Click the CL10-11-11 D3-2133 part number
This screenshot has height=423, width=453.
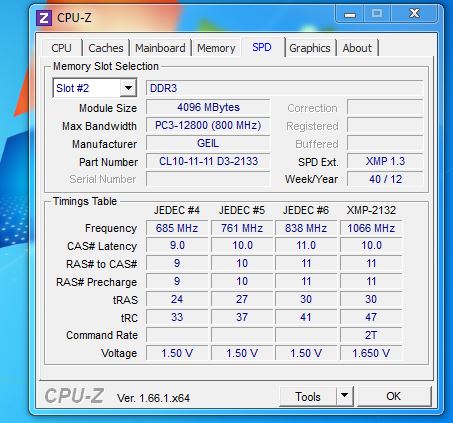pos(208,161)
